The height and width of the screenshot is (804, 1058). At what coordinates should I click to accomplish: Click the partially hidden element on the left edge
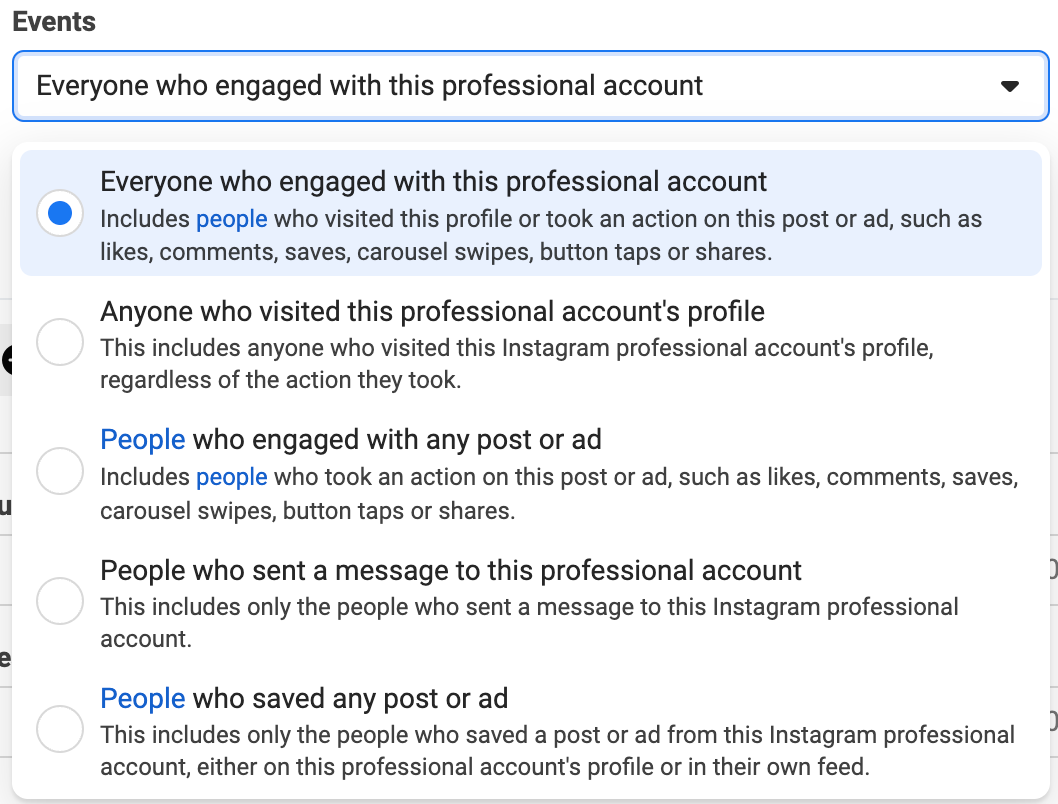click(x=5, y=360)
